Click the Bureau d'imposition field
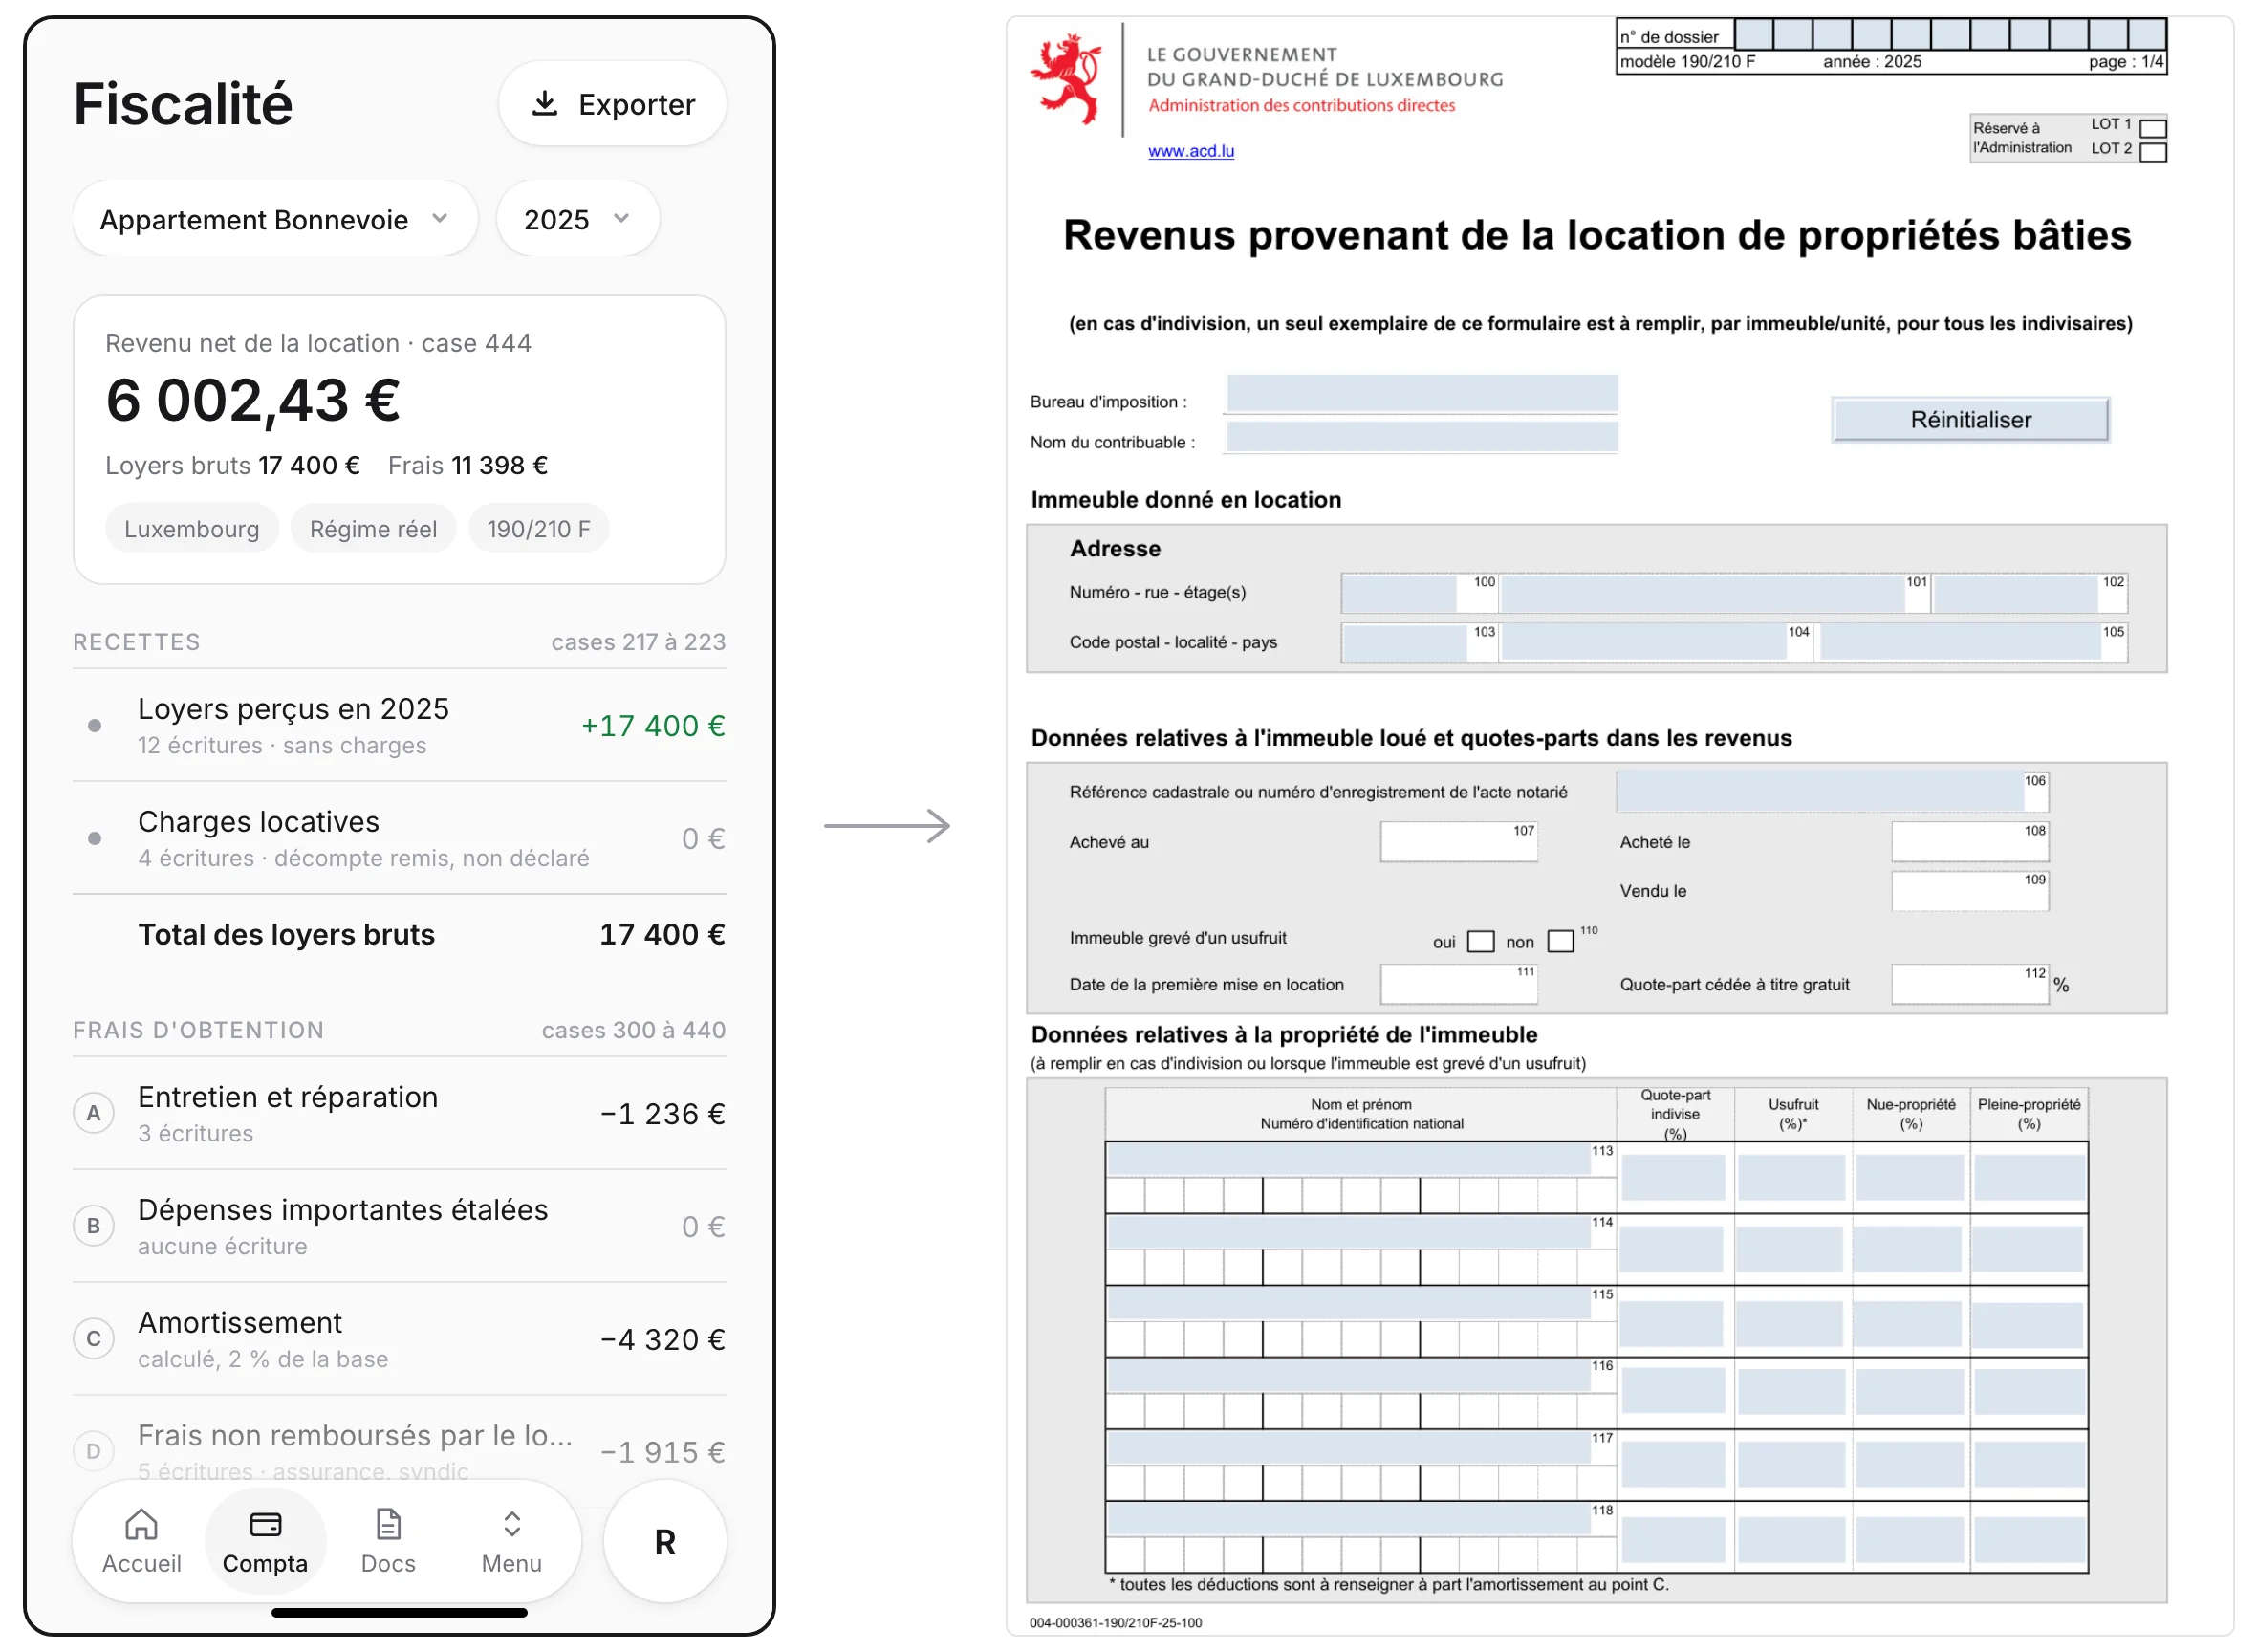Screen dimensions: 2258x1652 coord(1422,393)
